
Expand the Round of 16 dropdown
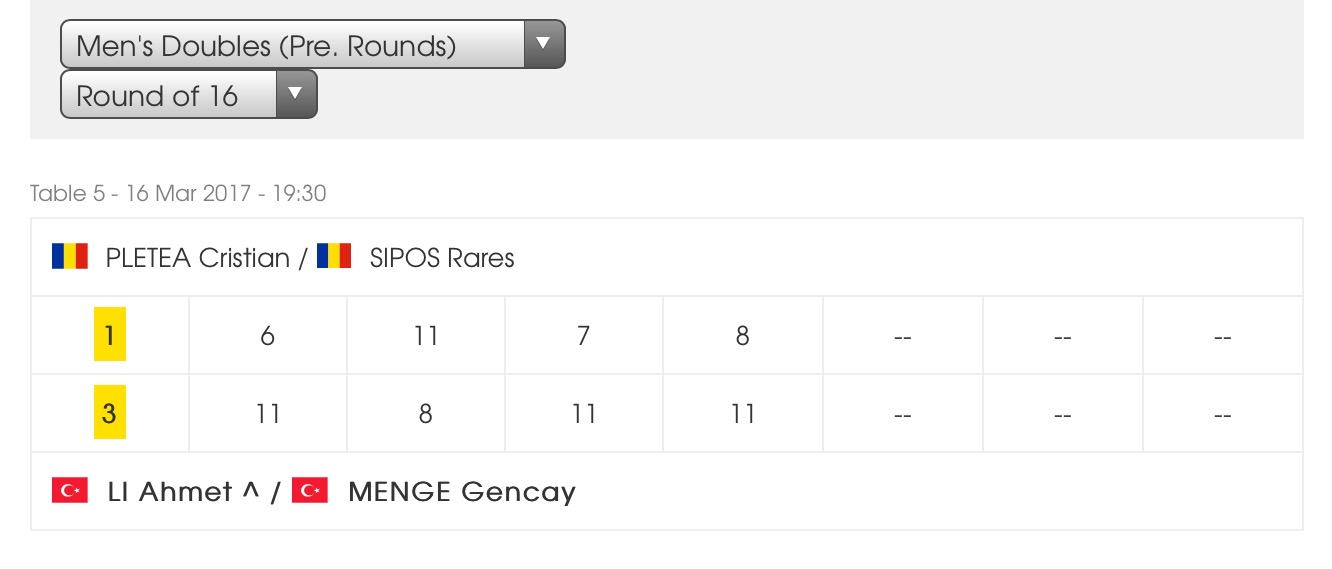coord(189,95)
